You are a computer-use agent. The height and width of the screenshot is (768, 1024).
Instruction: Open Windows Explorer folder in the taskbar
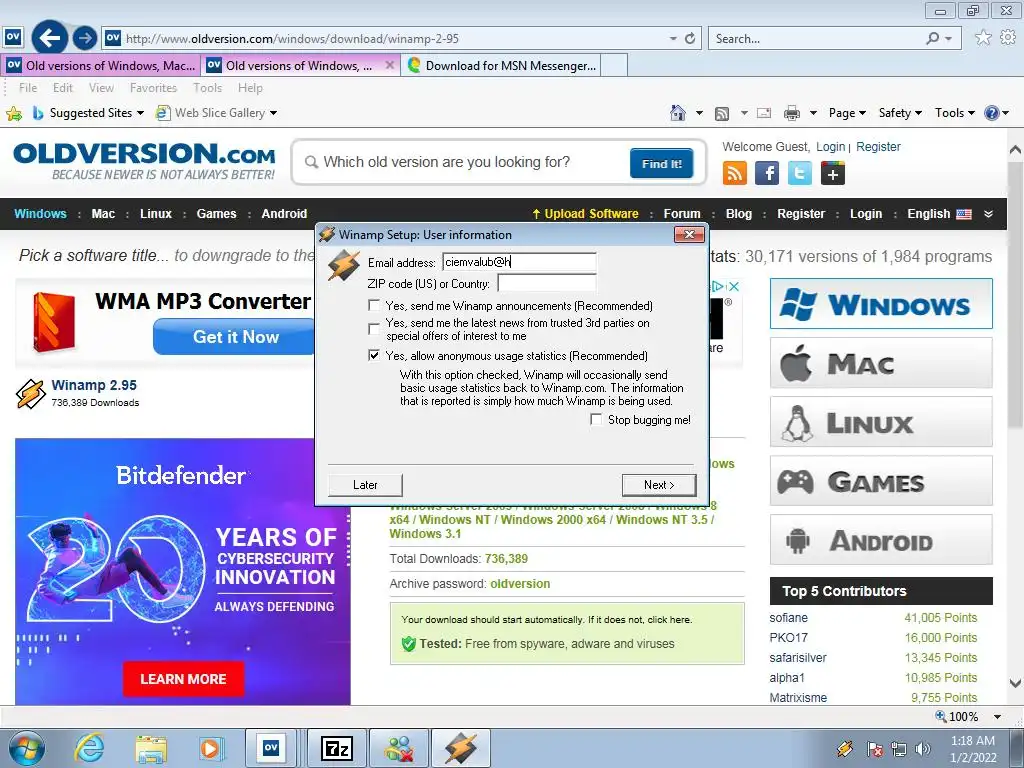tap(151, 748)
